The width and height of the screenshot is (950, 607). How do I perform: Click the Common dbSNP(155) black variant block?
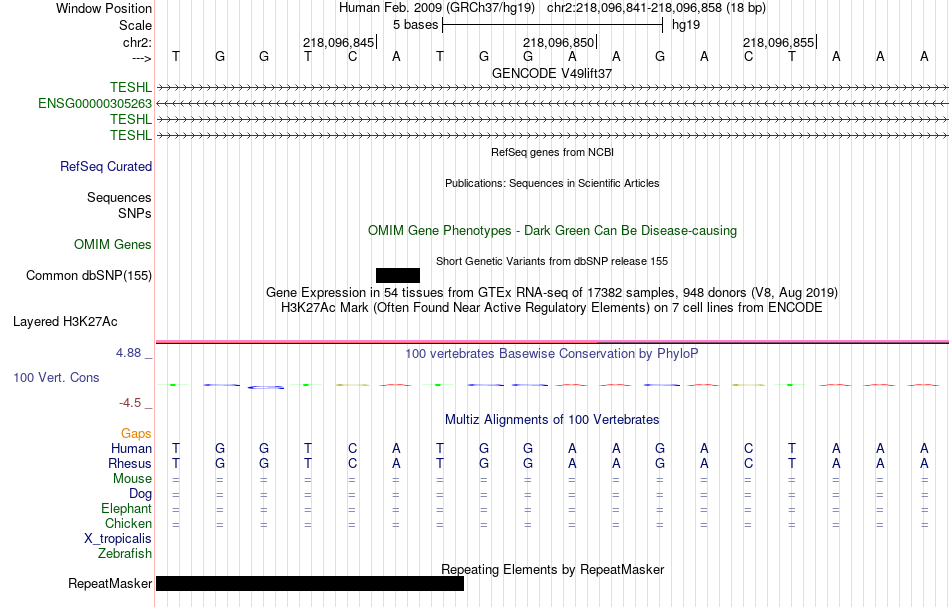pos(397,276)
